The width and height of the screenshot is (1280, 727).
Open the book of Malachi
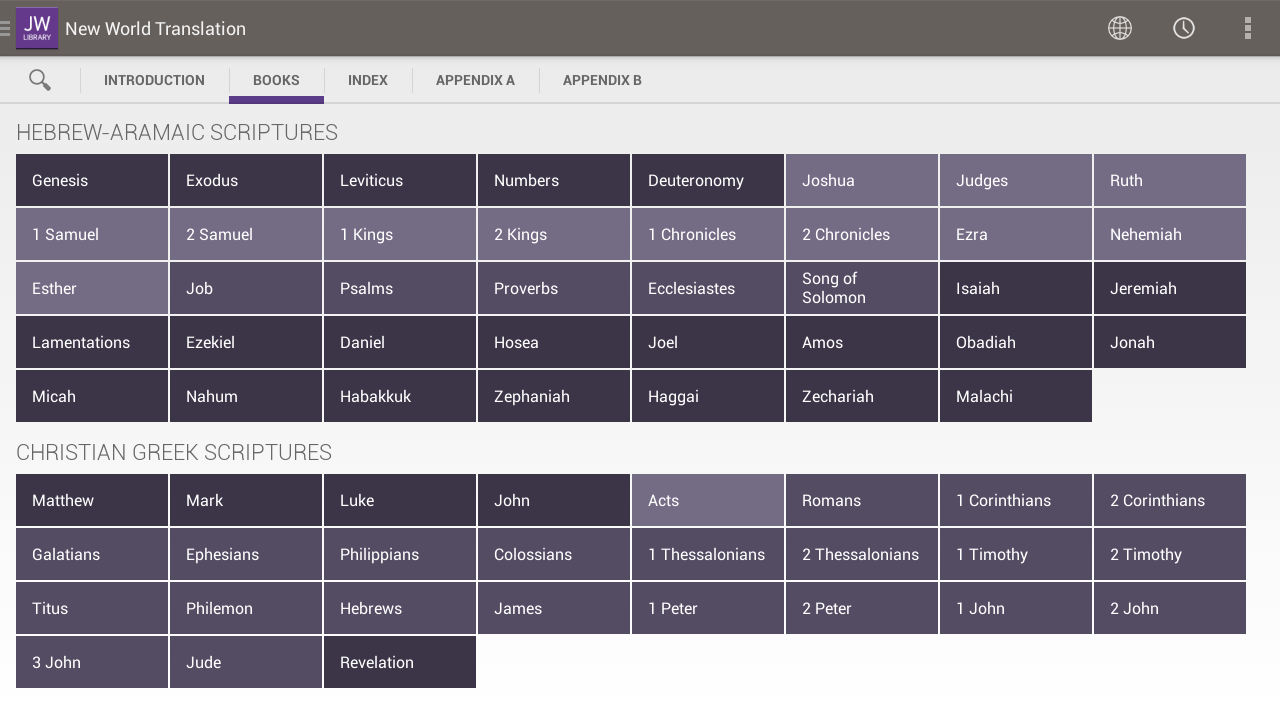1016,396
